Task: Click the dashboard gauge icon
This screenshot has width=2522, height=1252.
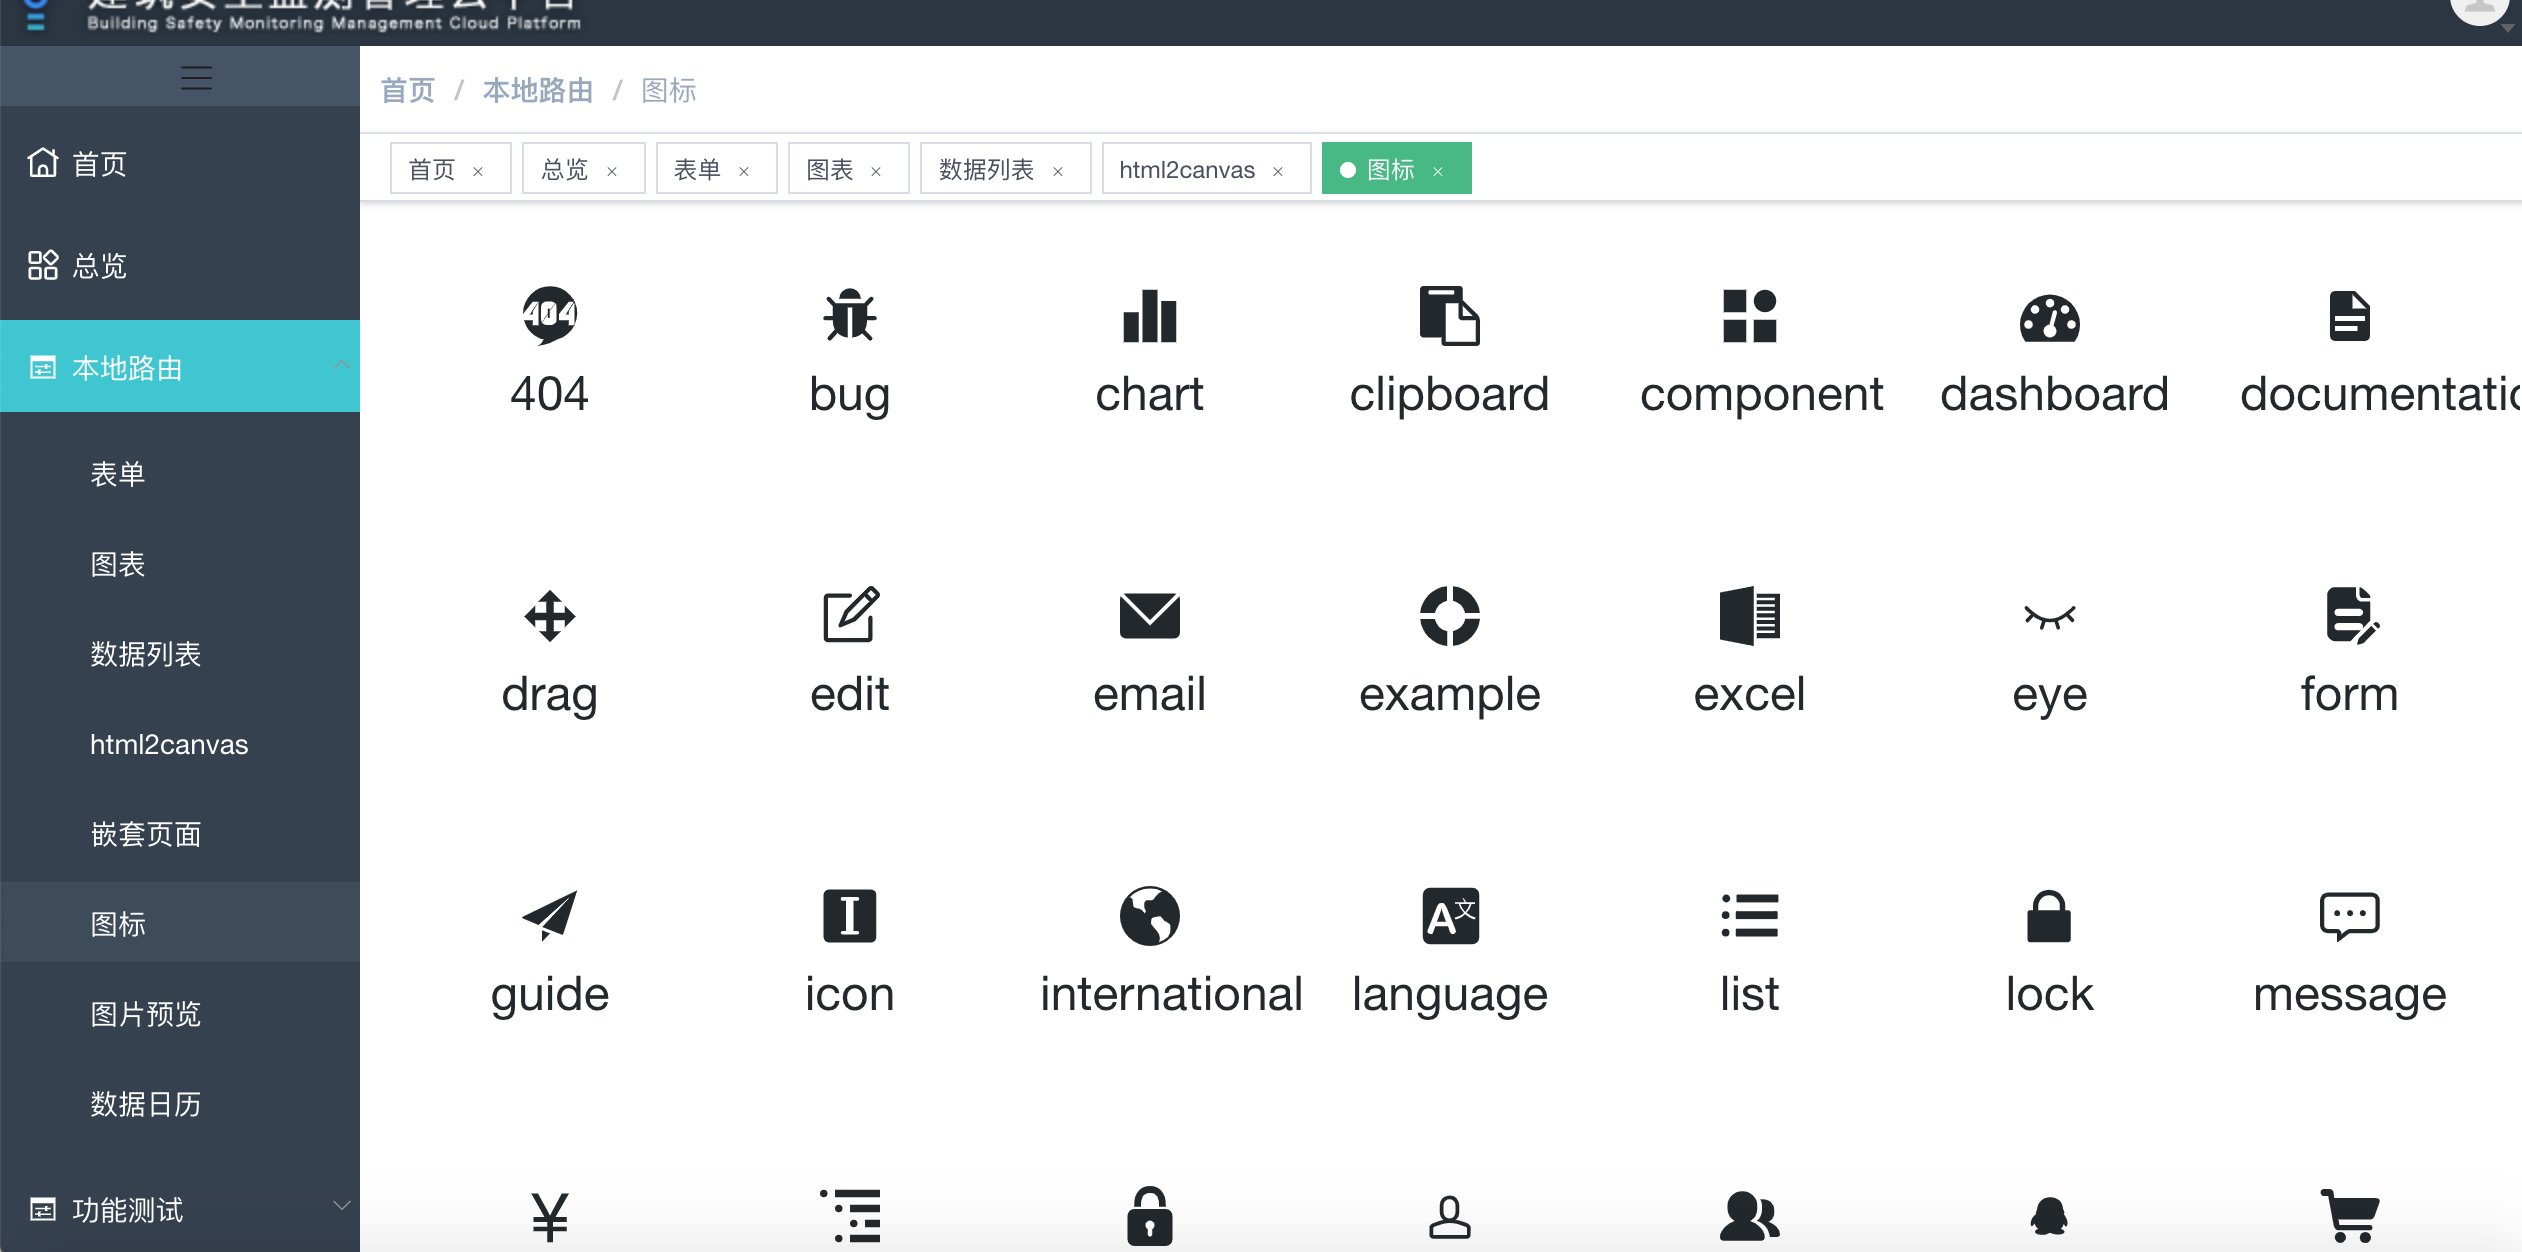Action: [2049, 318]
